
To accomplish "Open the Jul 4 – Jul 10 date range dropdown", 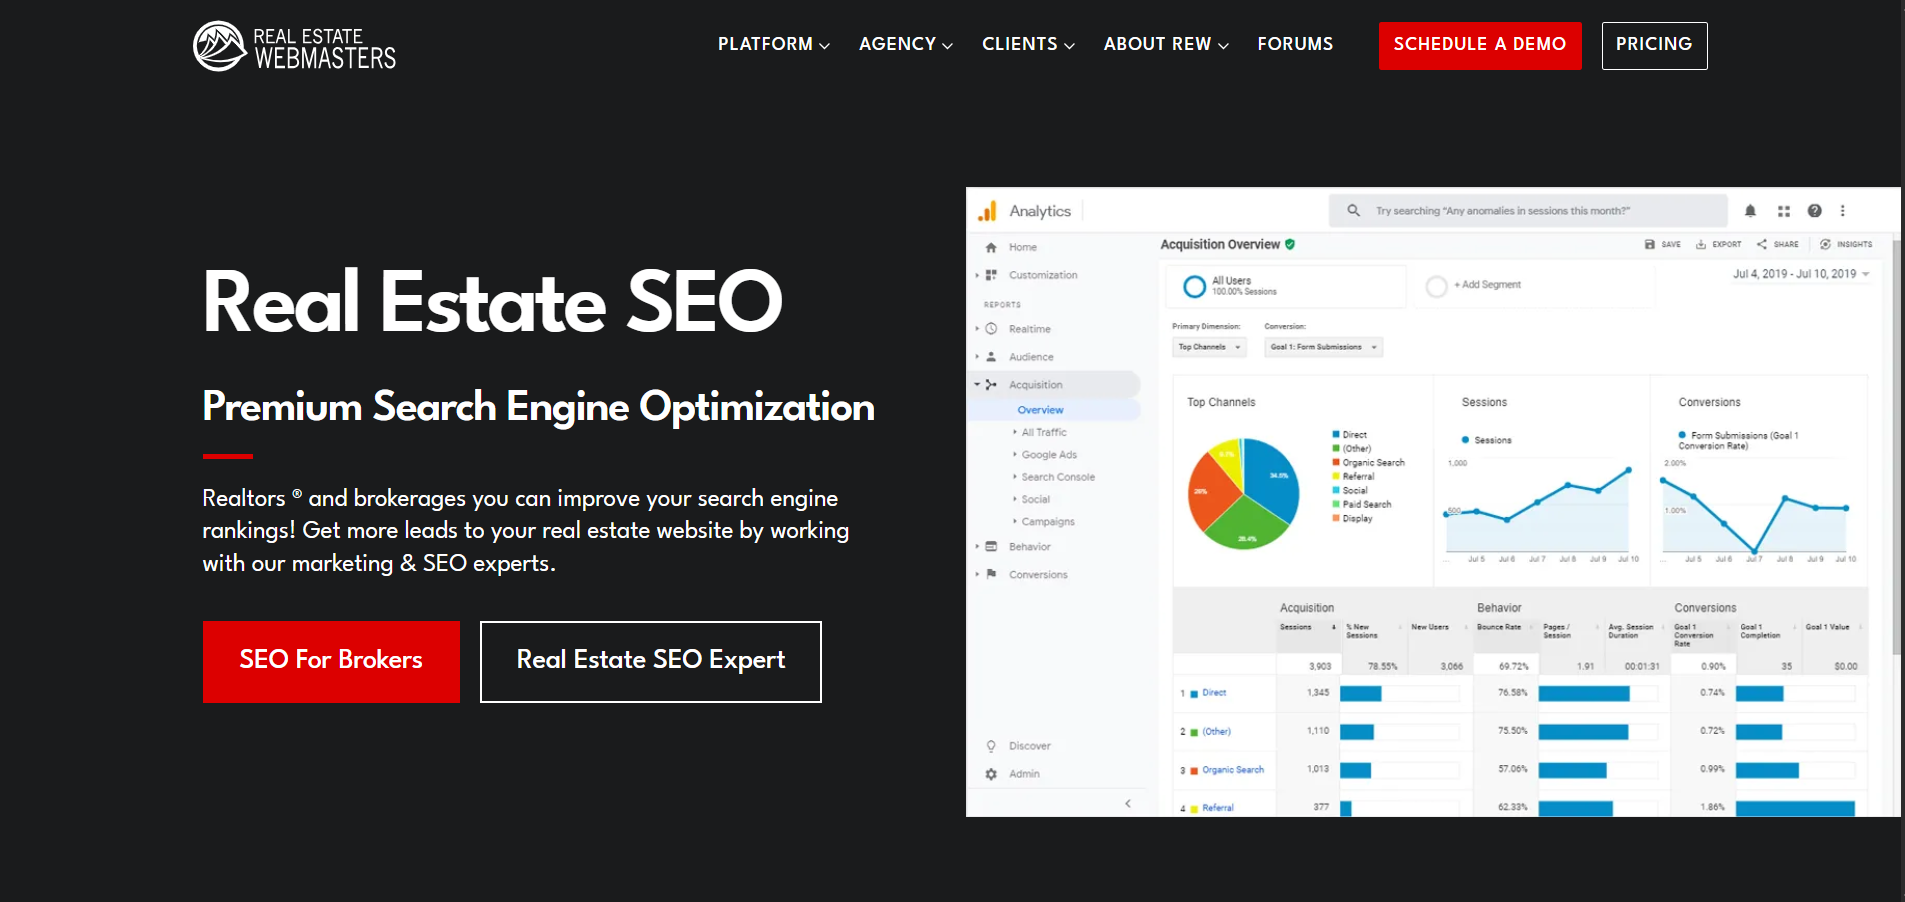I will pos(1801,274).
